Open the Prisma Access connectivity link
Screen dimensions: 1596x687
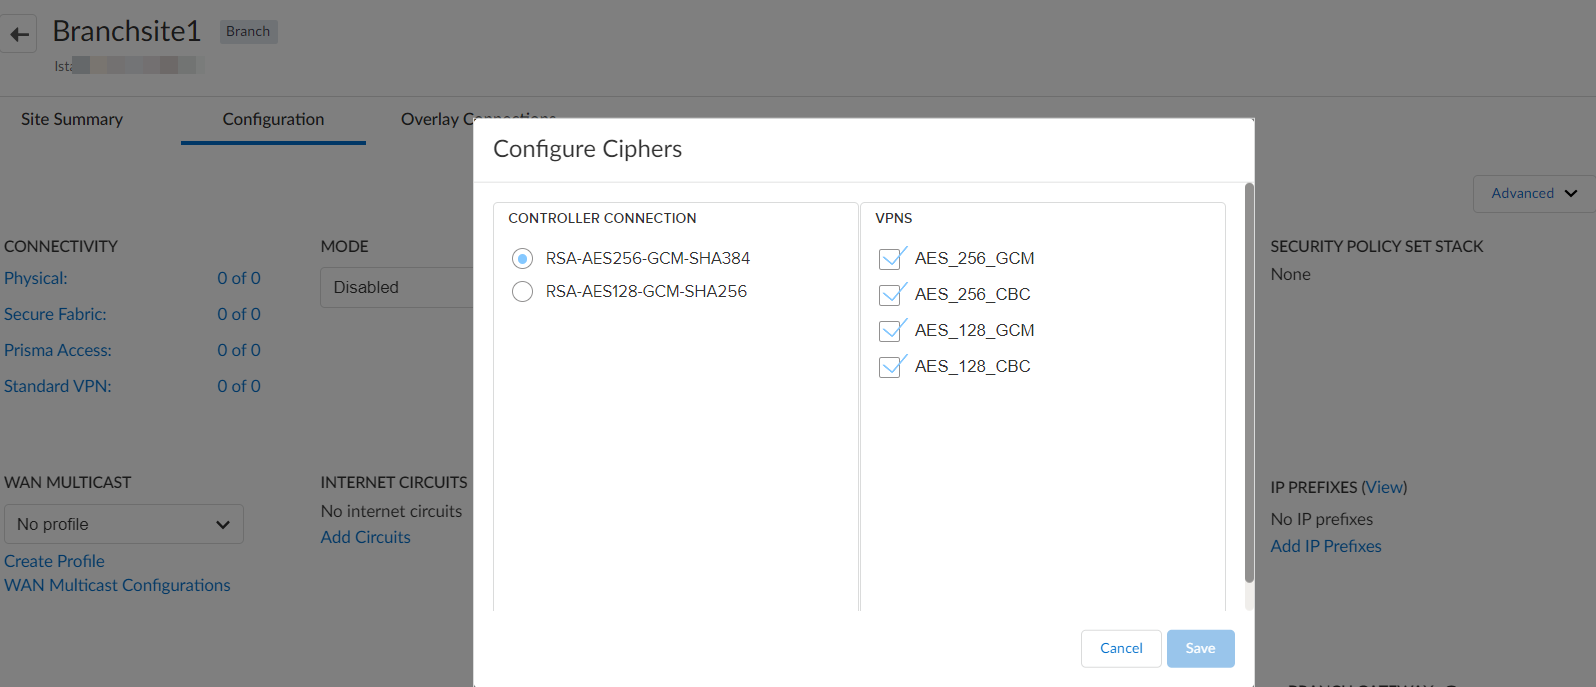58,350
